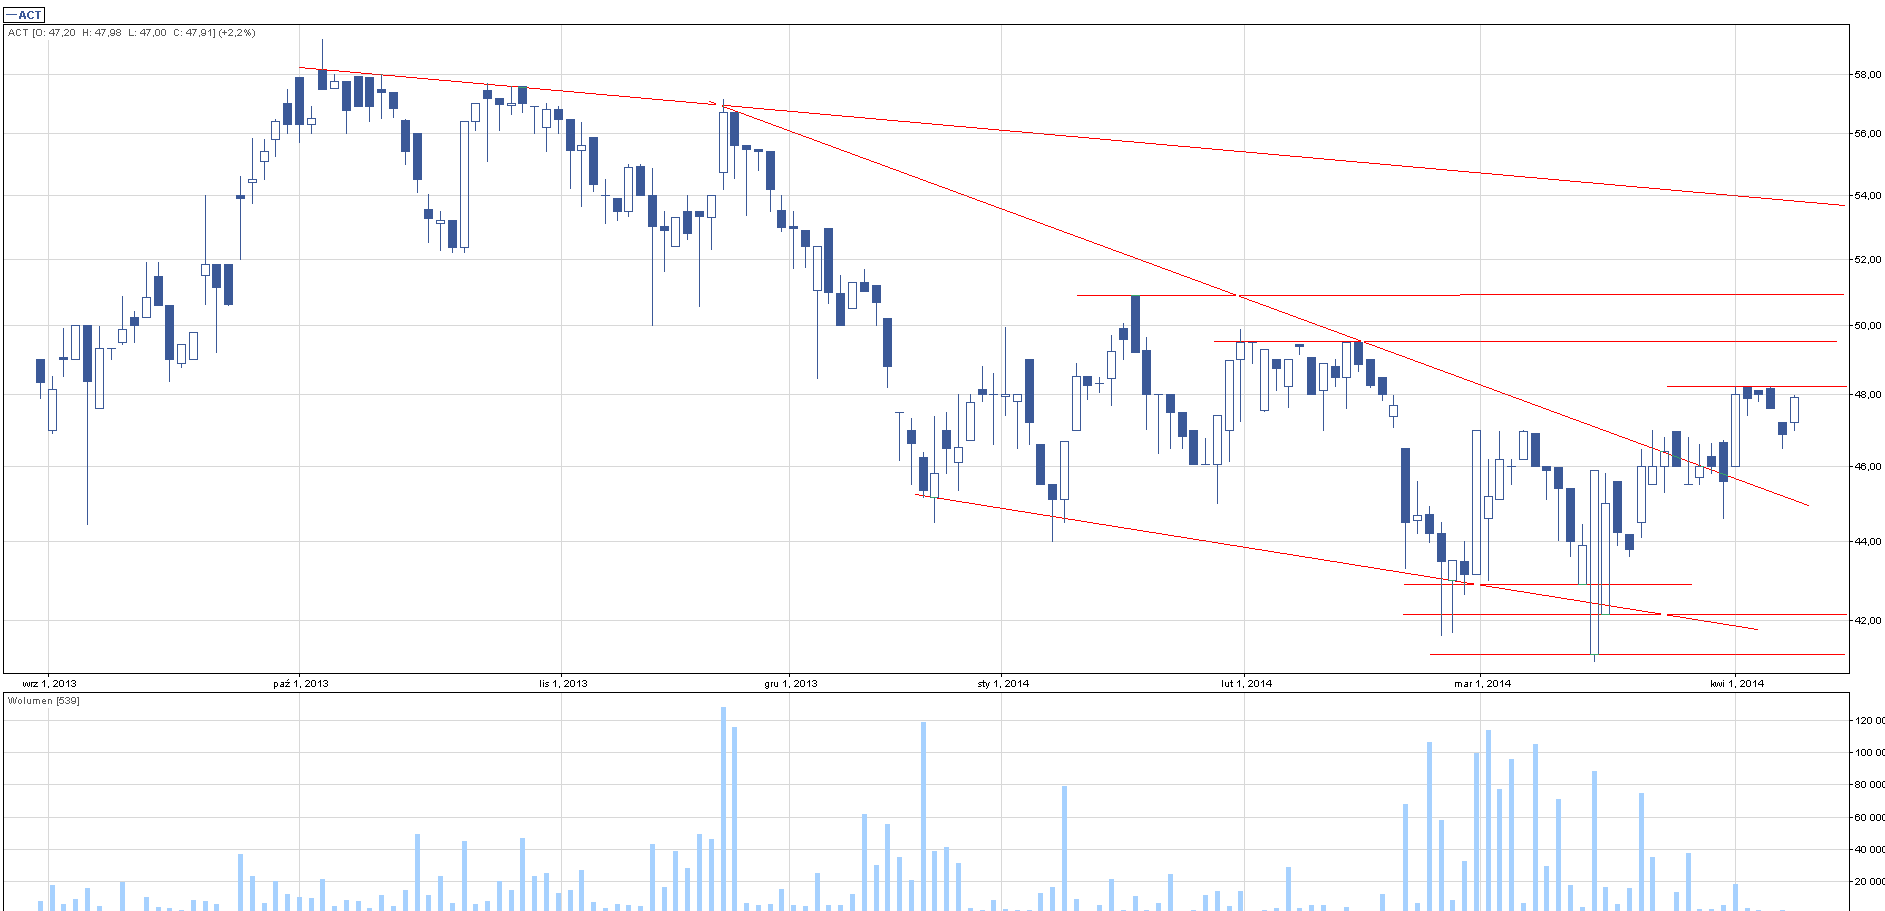Click the tallest volume bar in late November

(x=723, y=809)
